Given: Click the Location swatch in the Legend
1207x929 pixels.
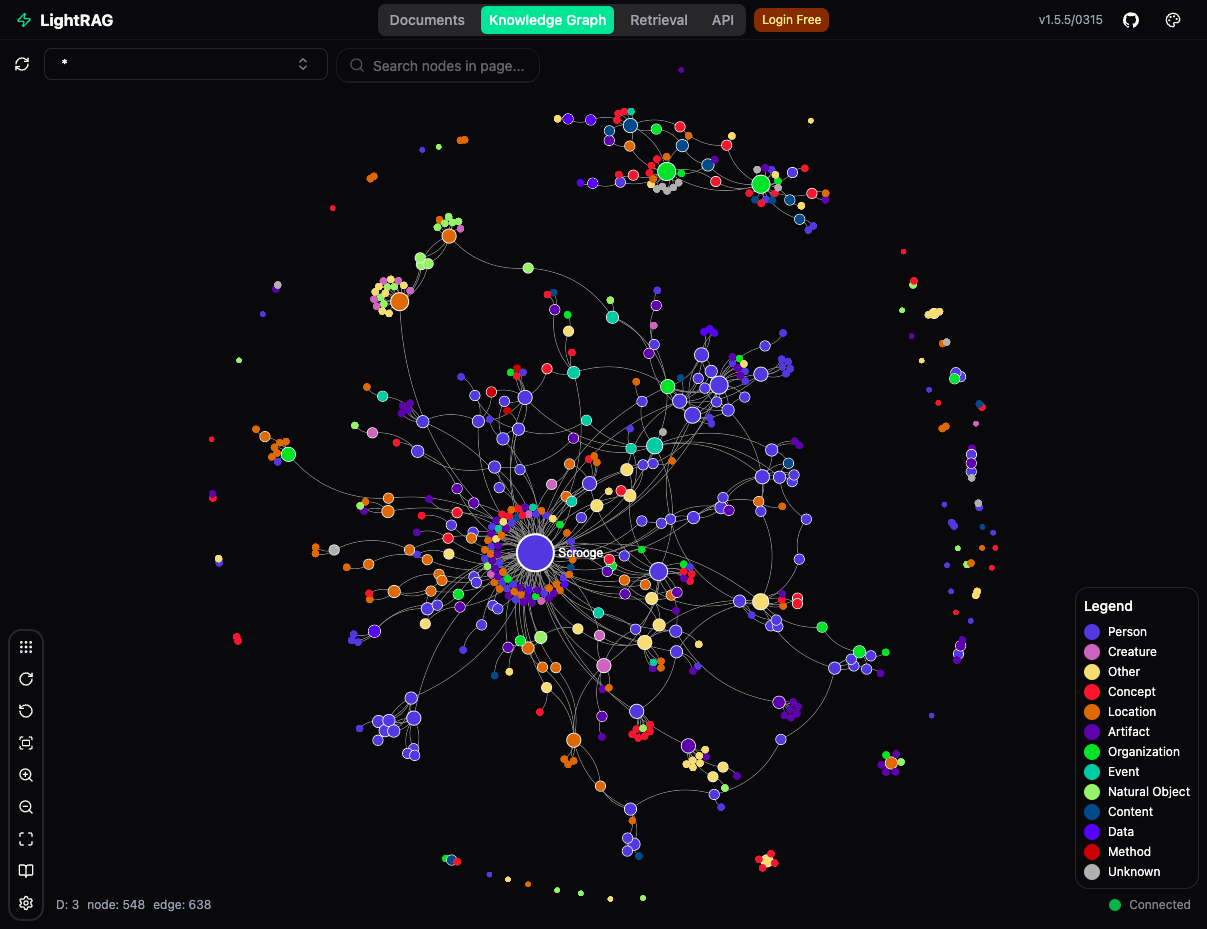Looking at the screenshot, I should pyautogui.click(x=1092, y=712).
